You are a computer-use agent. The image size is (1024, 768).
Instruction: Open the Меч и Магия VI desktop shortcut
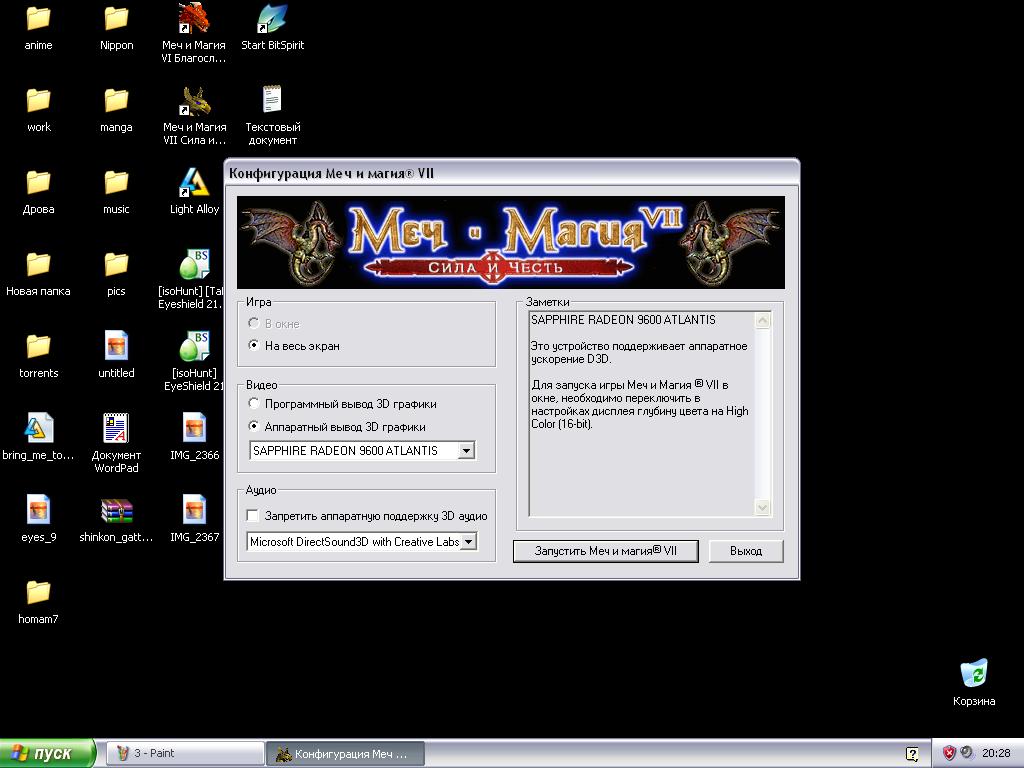[x=194, y=20]
